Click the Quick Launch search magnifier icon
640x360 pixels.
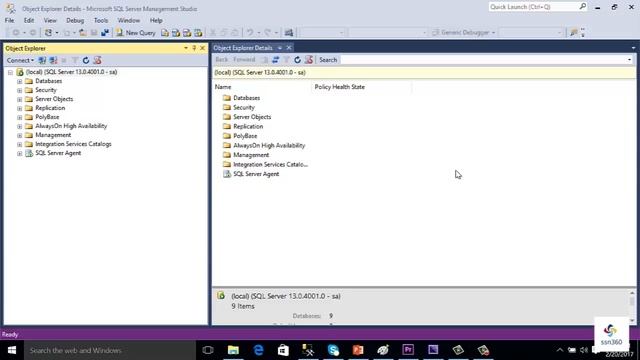582,7
